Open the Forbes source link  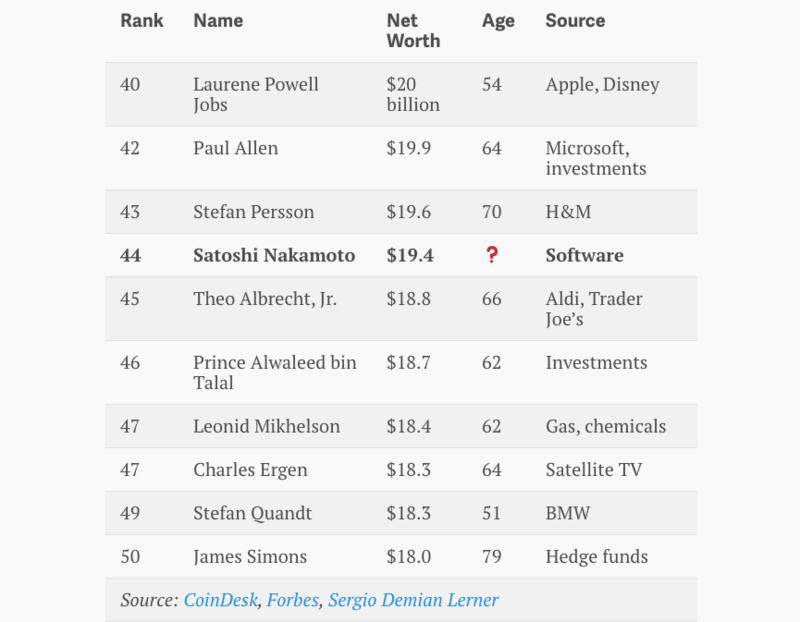(x=294, y=600)
